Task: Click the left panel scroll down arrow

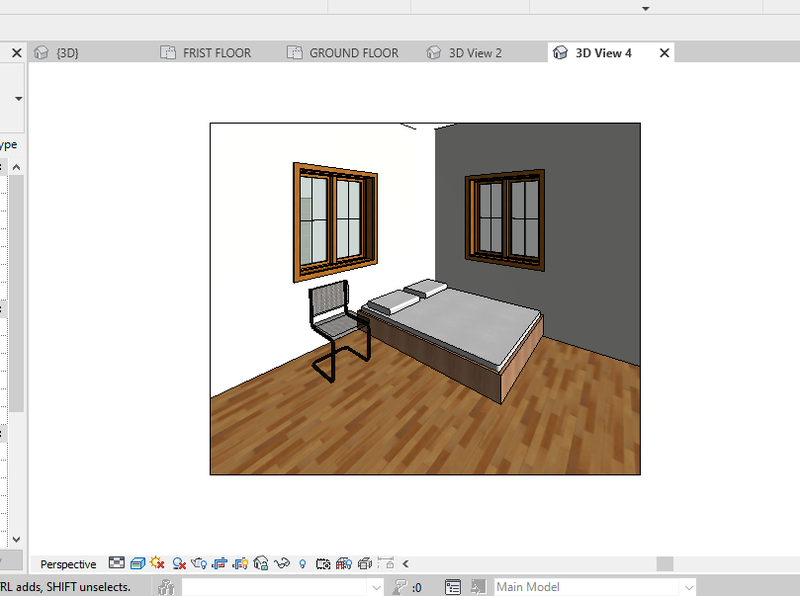Action: (16, 539)
